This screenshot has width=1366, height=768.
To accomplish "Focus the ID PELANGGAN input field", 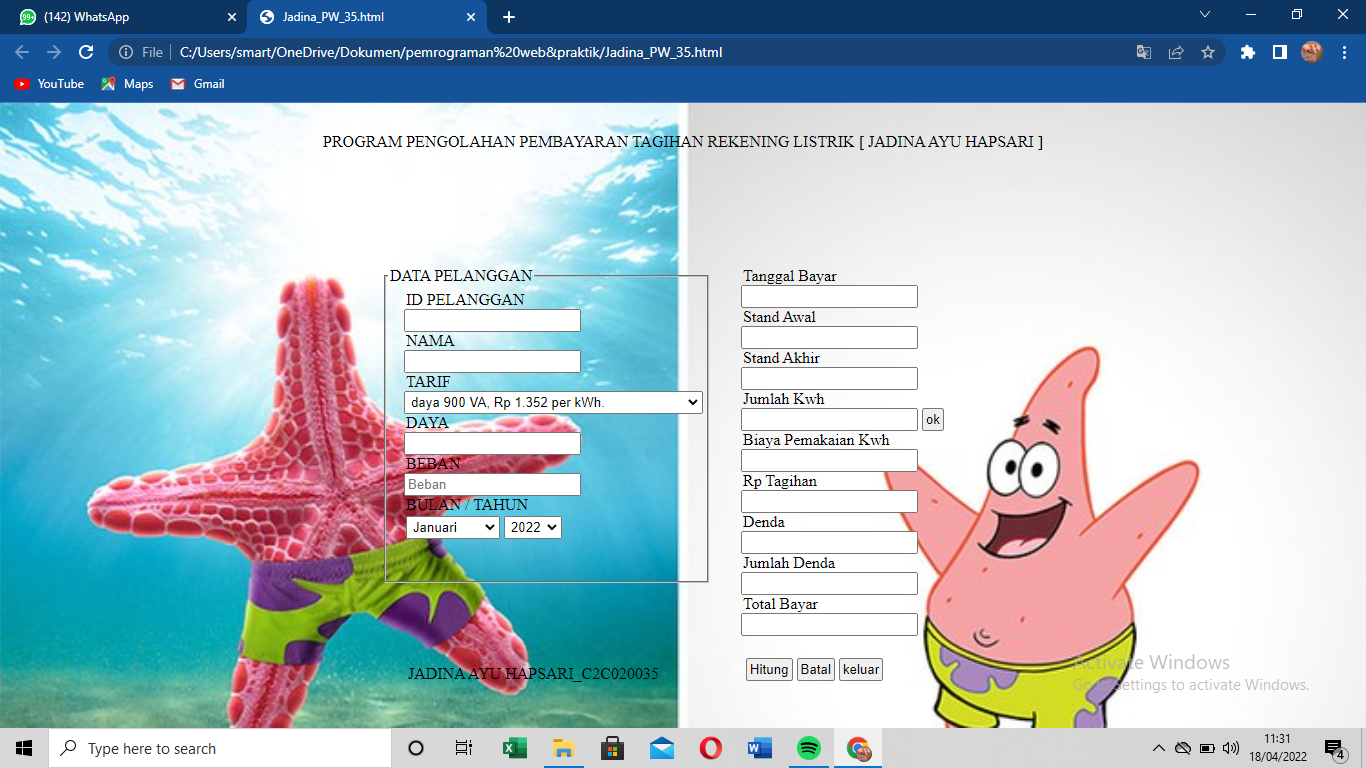I will 492,320.
